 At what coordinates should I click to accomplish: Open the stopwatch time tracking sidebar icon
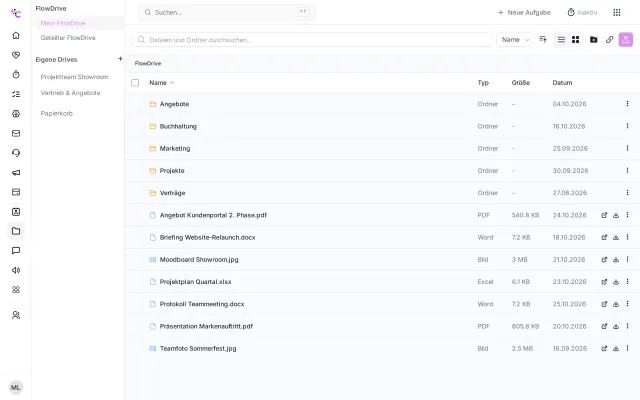tap(16, 75)
